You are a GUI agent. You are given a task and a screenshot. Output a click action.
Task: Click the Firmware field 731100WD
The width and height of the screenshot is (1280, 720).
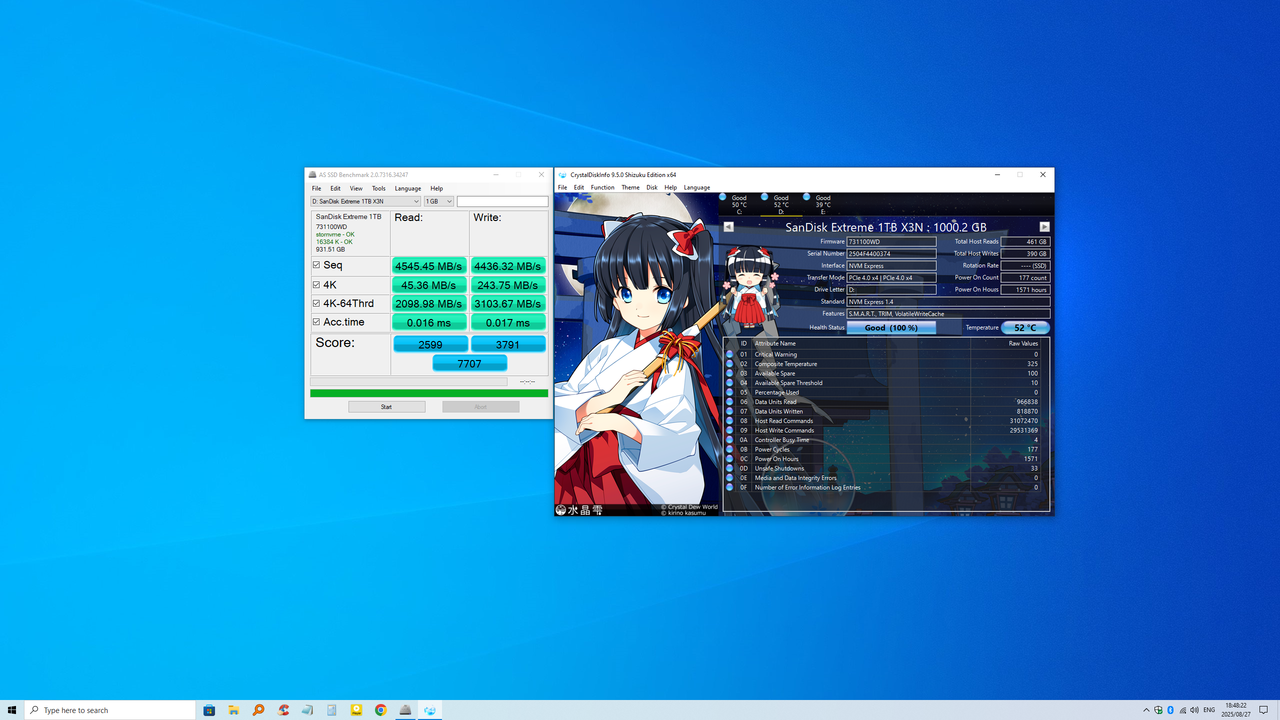[891, 242]
